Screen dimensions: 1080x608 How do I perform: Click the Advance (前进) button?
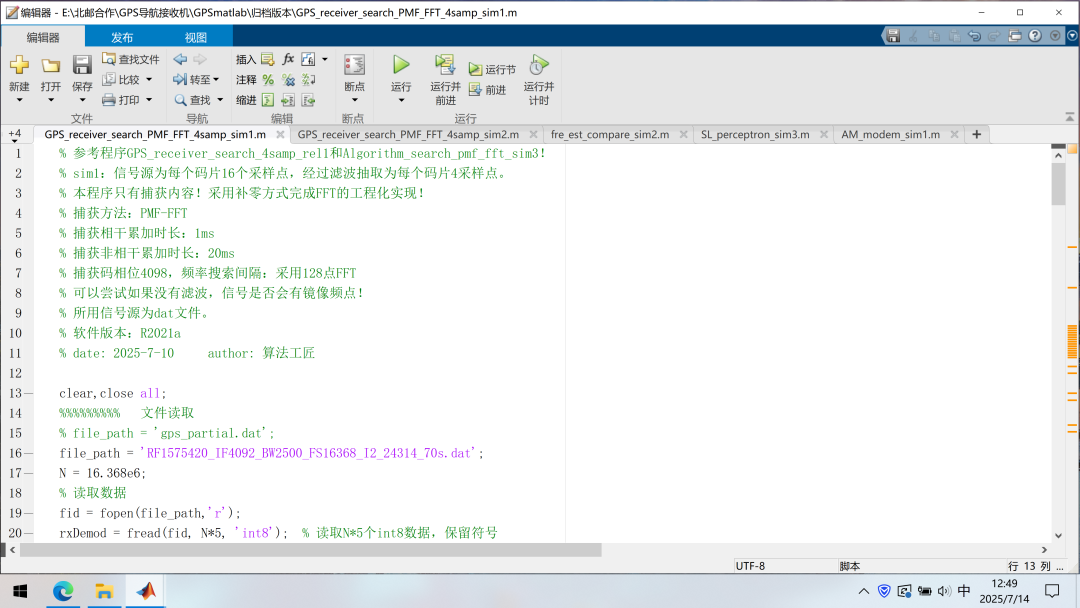(487, 90)
